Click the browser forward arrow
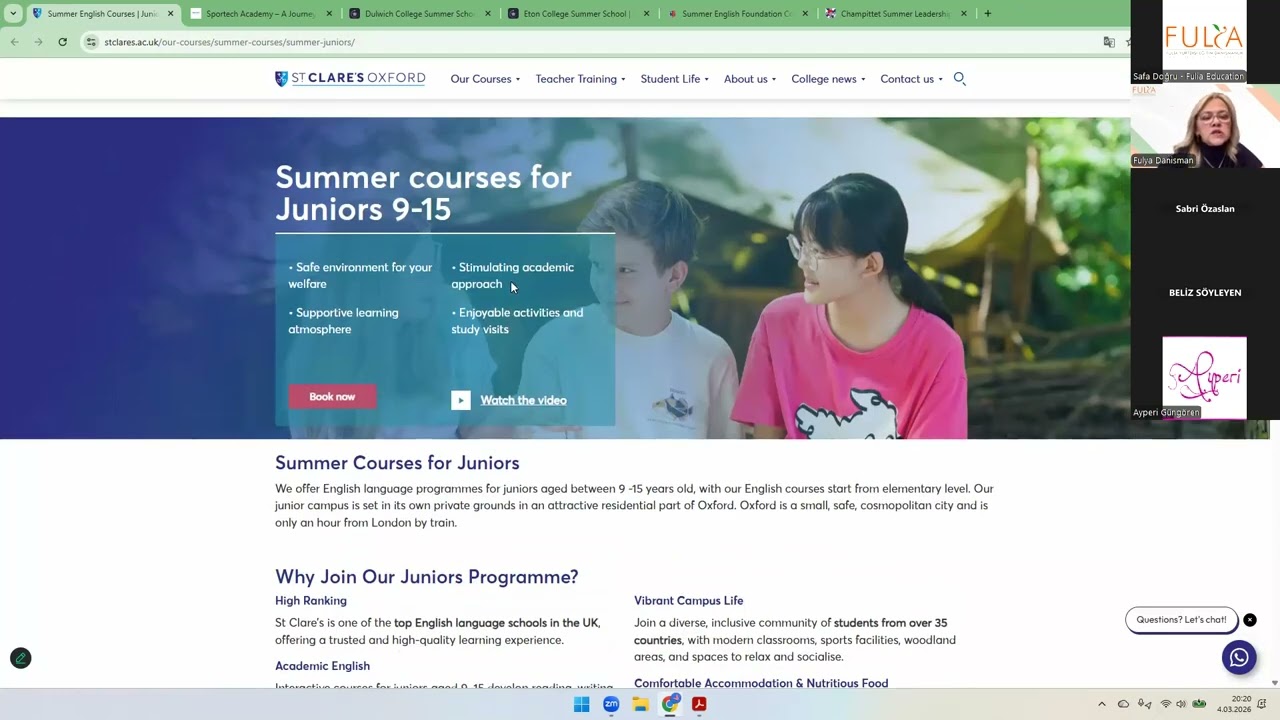 coord(38,42)
